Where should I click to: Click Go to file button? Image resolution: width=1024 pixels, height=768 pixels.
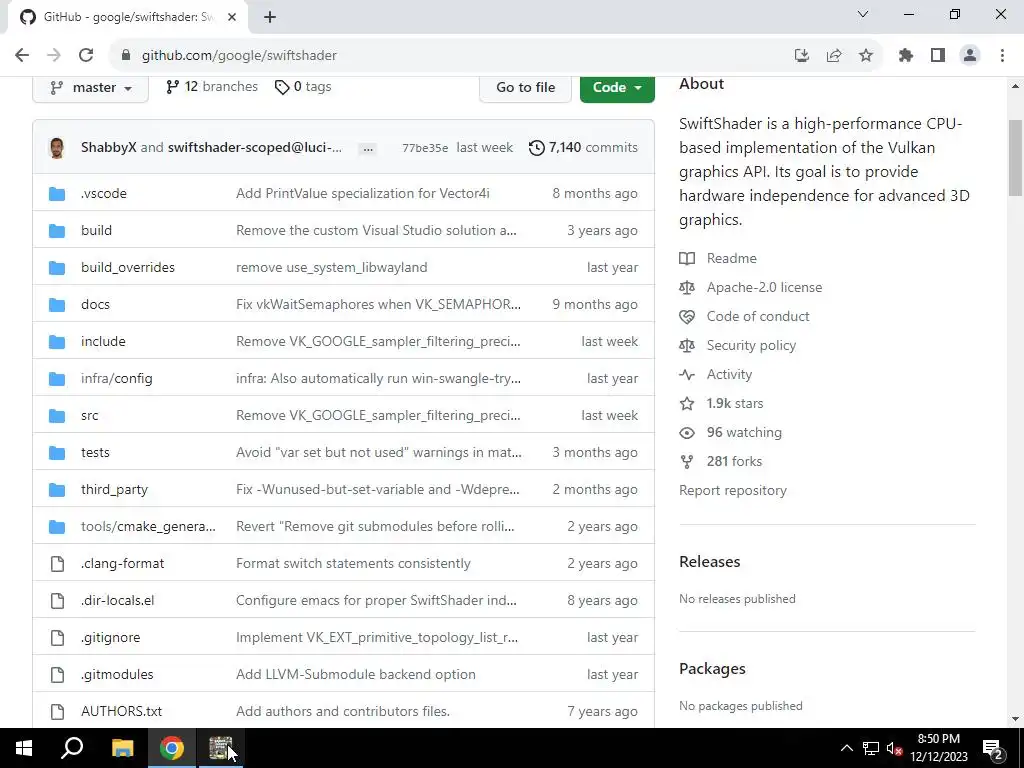coord(525,88)
